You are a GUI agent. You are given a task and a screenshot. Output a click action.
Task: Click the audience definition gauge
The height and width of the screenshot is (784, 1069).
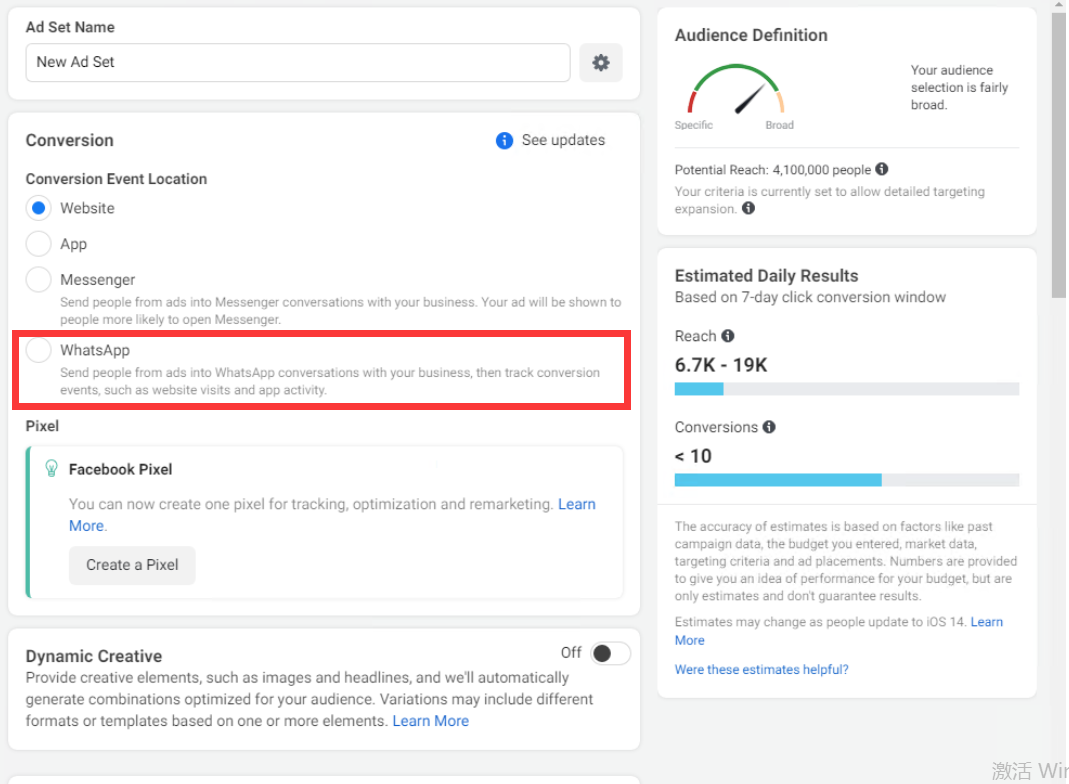pyautogui.click(x=736, y=93)
